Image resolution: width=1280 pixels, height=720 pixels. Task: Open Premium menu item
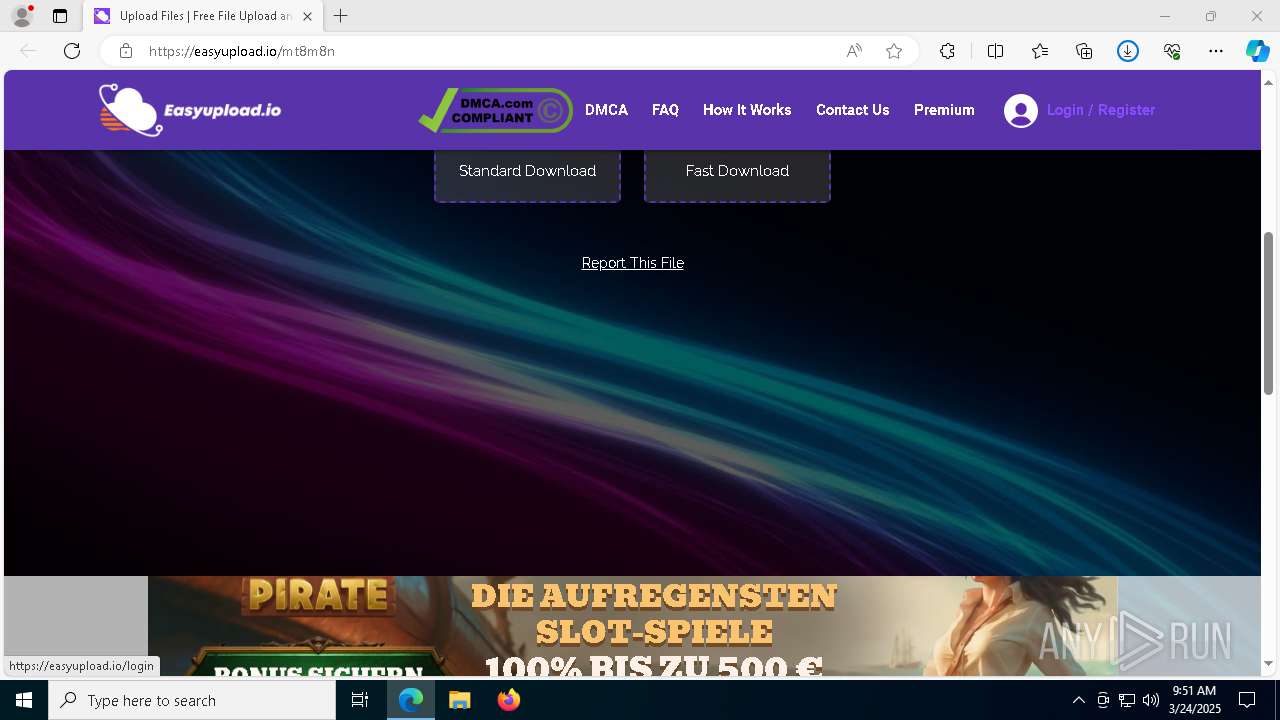[944, 110]
